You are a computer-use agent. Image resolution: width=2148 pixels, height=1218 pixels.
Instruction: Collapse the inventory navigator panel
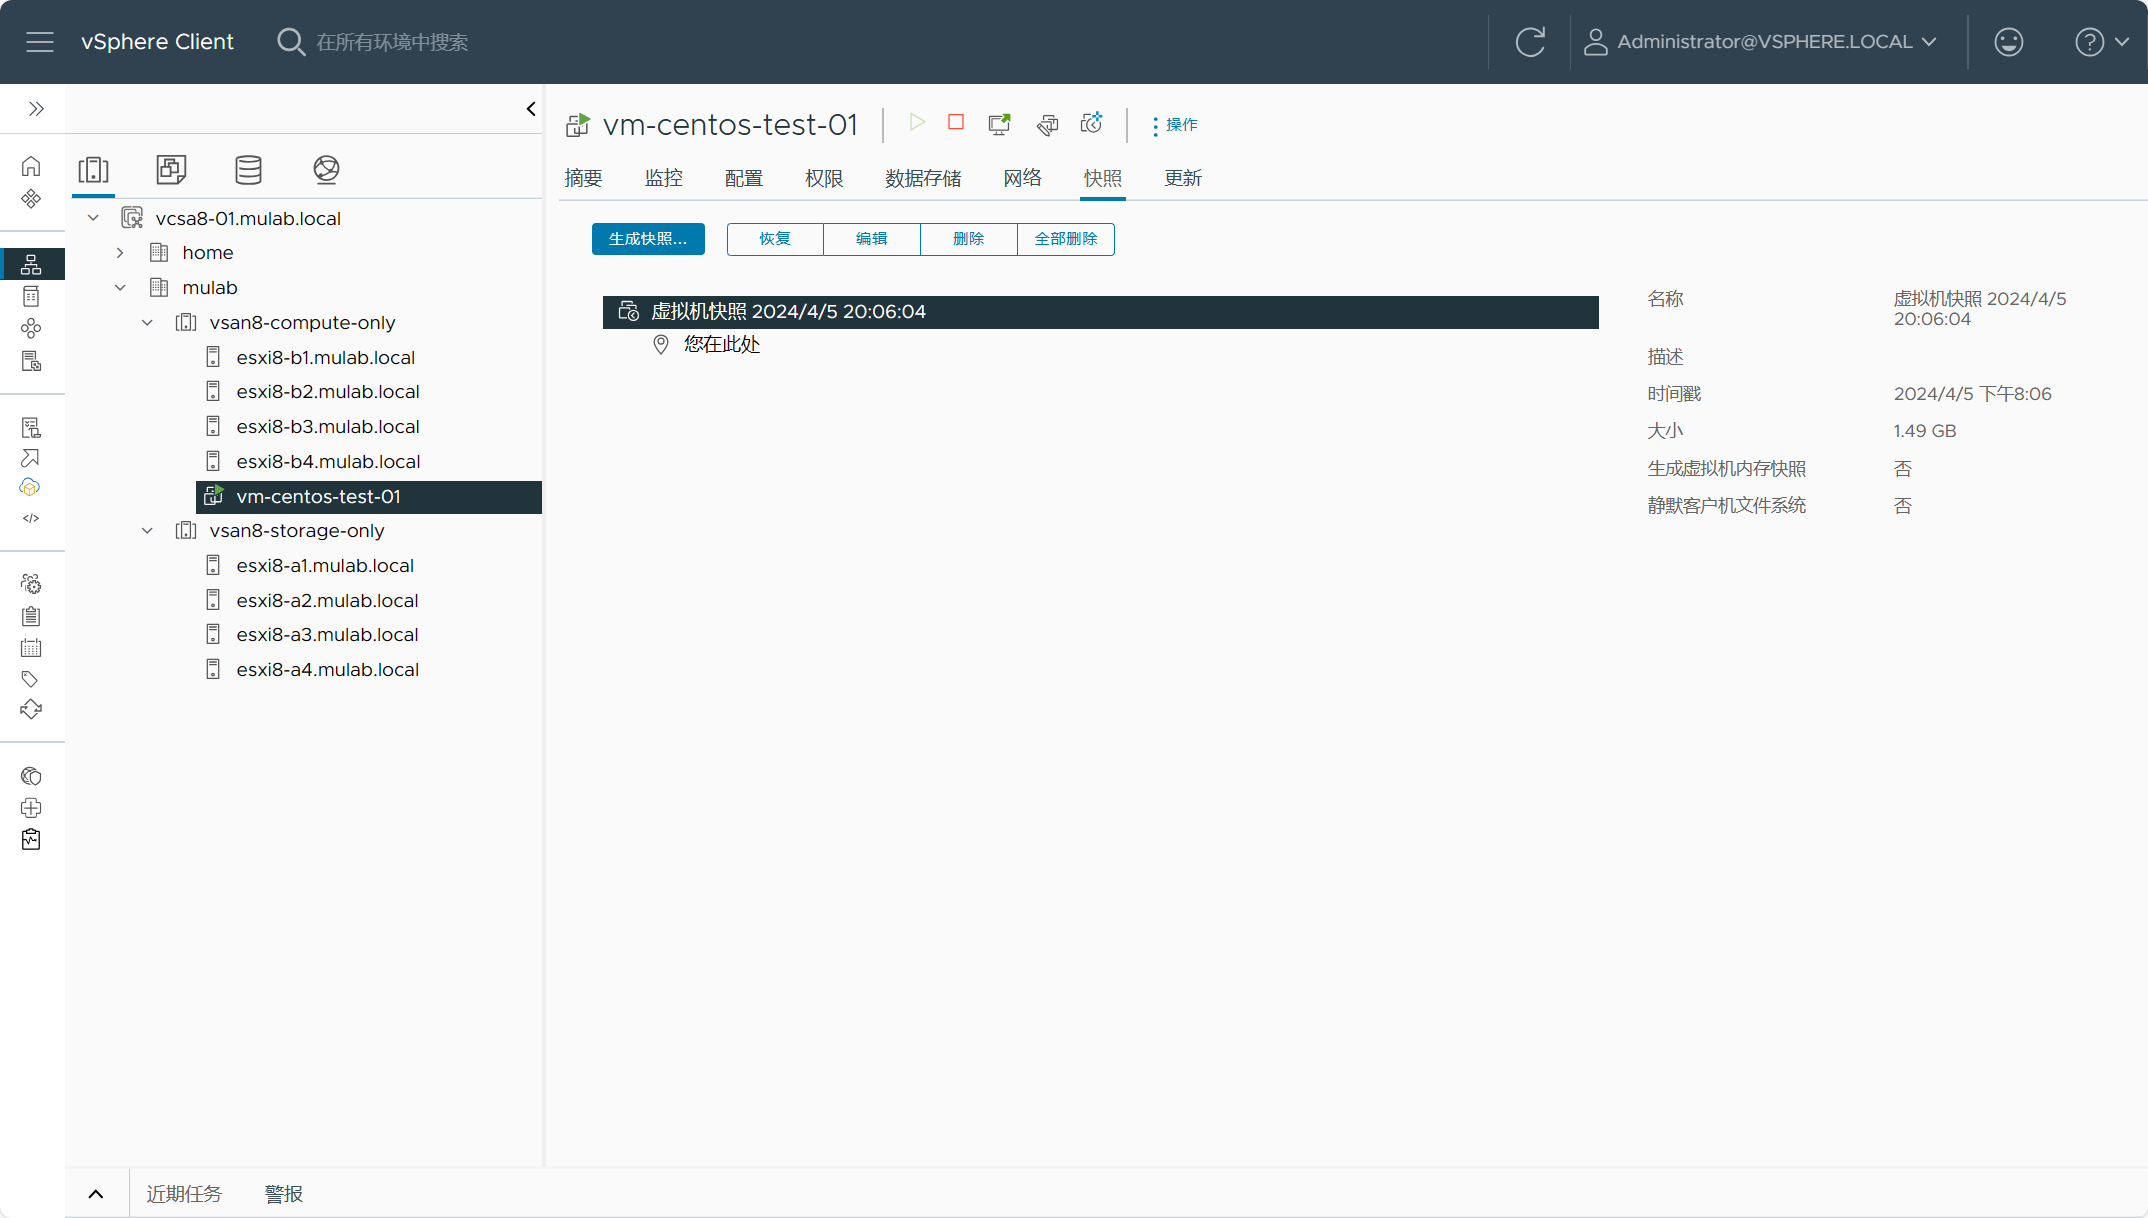pos(531,109)
